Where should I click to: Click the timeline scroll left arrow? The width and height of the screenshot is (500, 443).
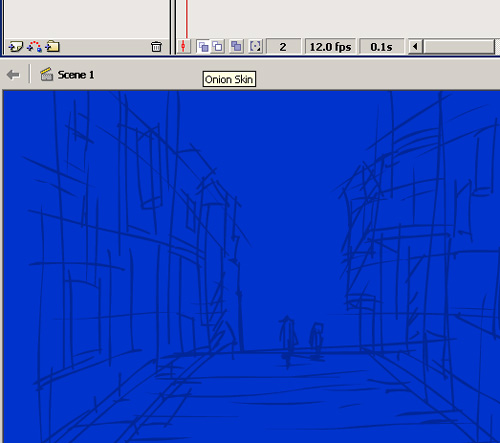415,46
